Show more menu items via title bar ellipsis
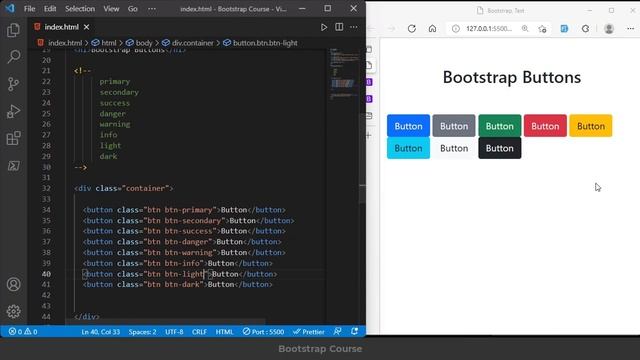The width and height of the screenshot is (640, 360). (152, 9)
